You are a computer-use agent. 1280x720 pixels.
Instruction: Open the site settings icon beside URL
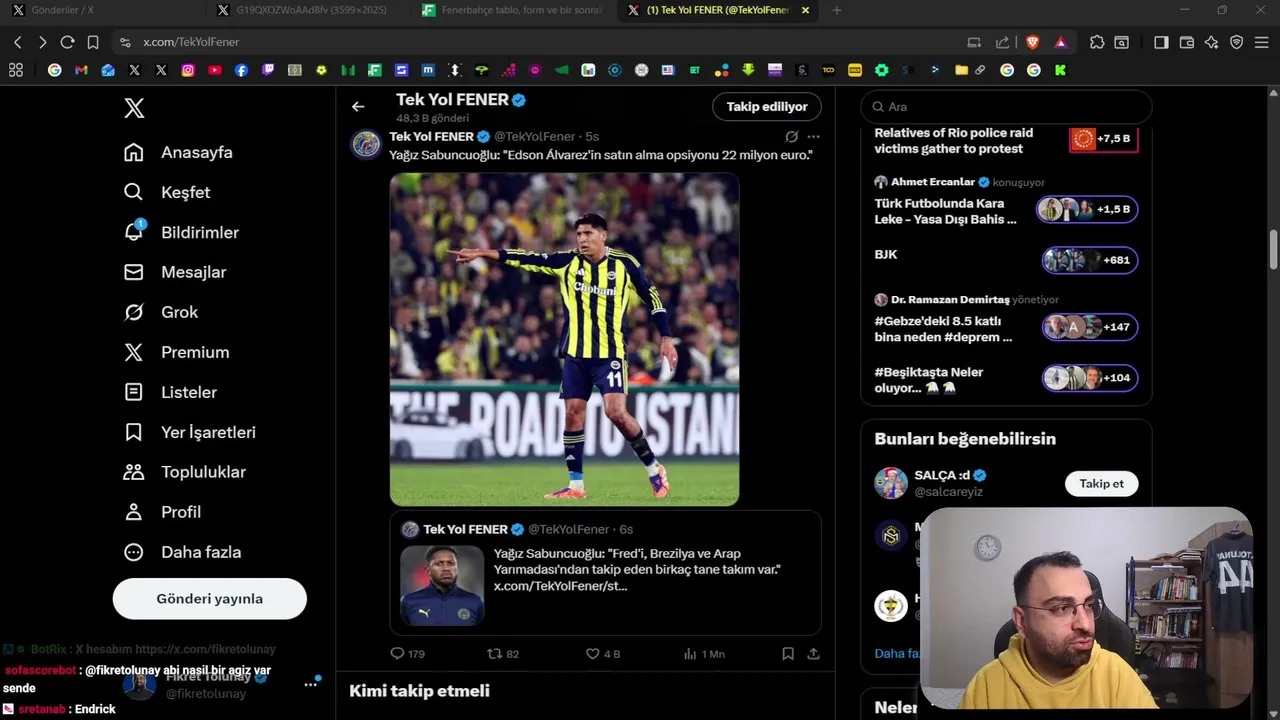point(125,42)
